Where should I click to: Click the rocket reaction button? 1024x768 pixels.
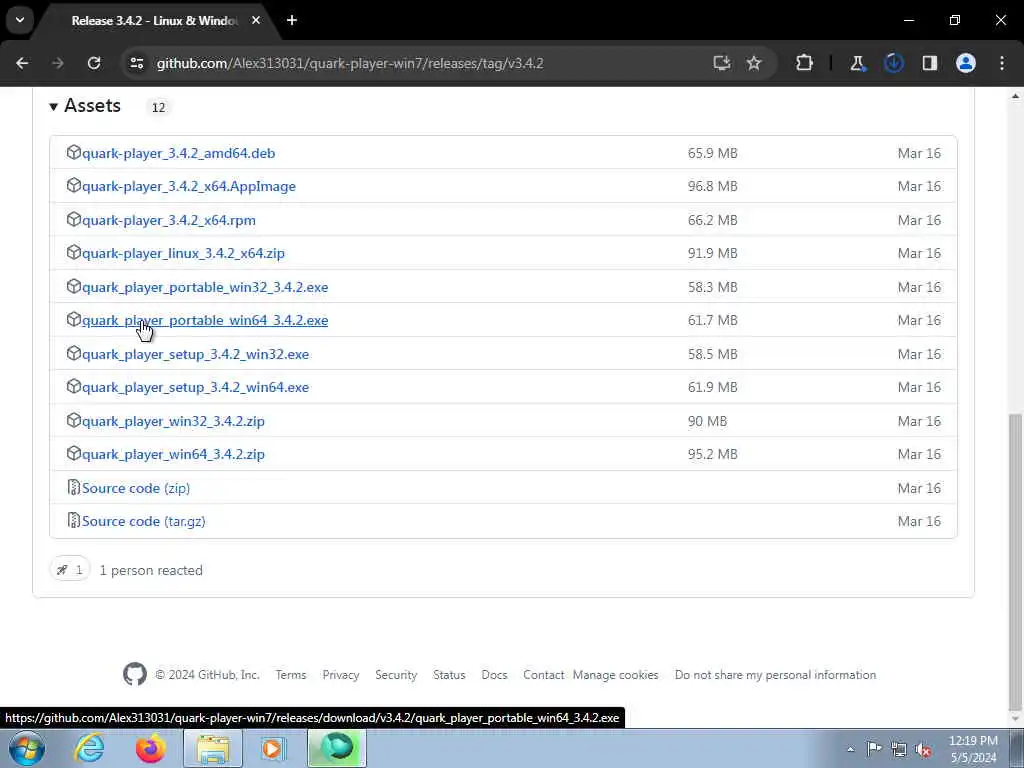point(70,570)
